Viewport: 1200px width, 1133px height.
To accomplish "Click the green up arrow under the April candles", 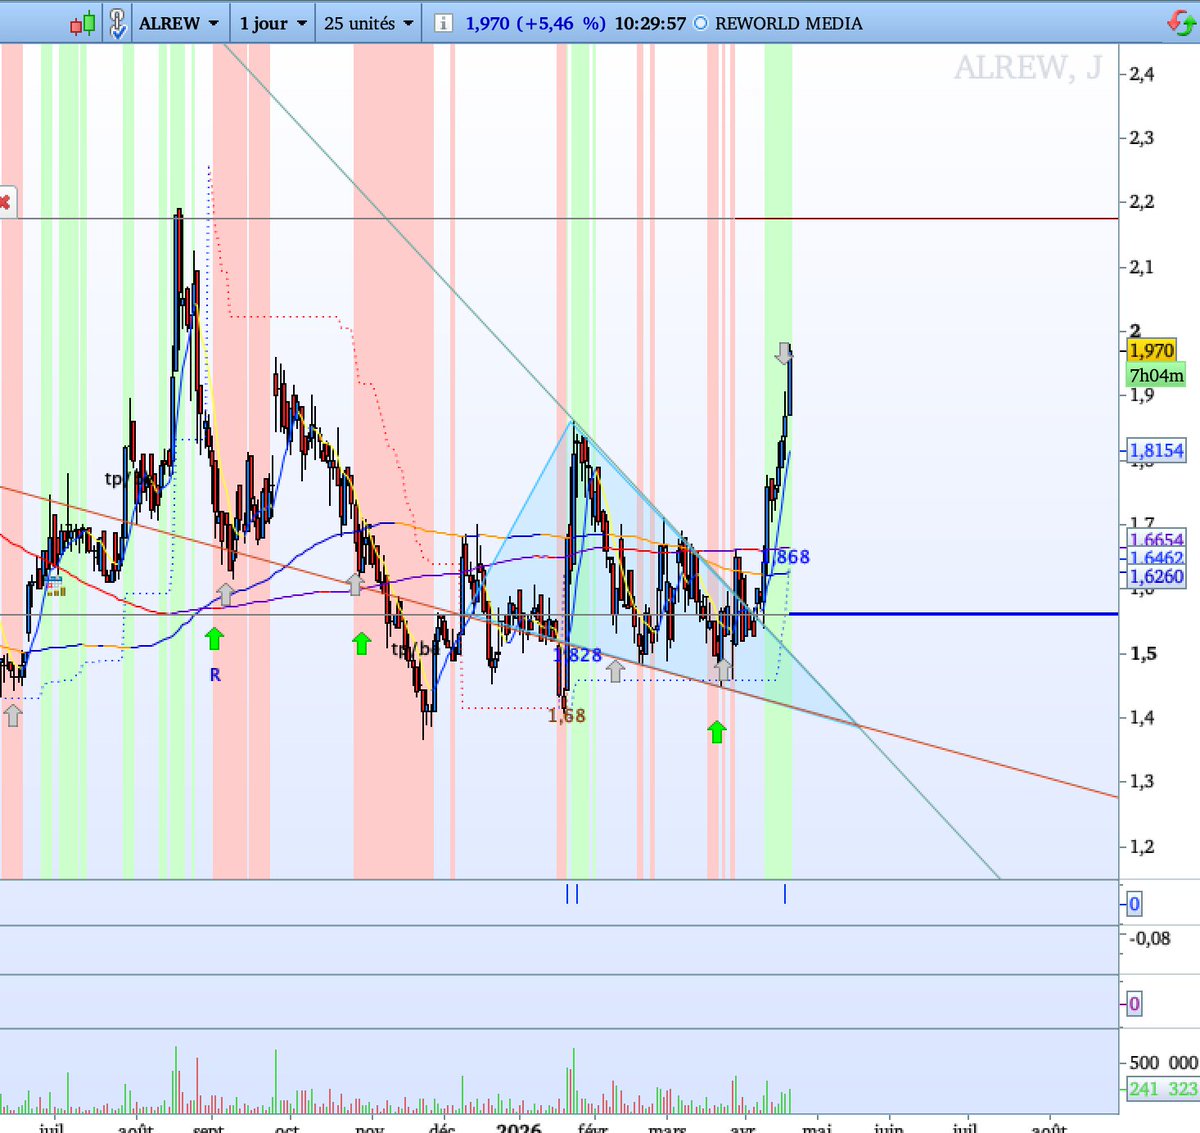I will tap(717, 731).
